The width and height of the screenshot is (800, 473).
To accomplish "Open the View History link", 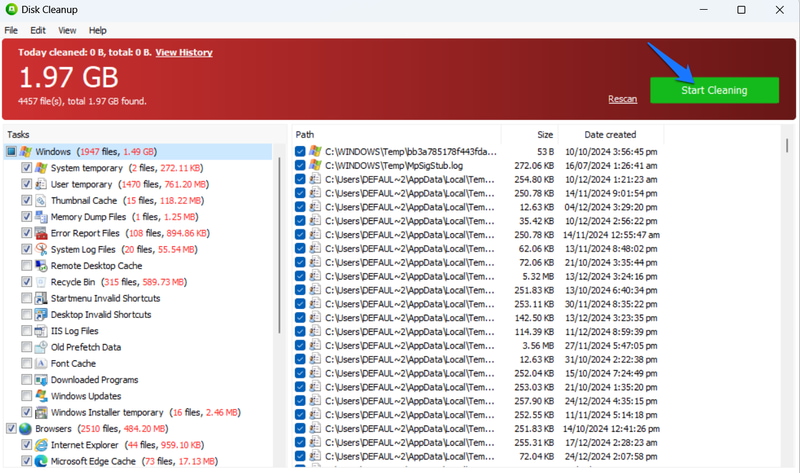I will pos(184,53).
